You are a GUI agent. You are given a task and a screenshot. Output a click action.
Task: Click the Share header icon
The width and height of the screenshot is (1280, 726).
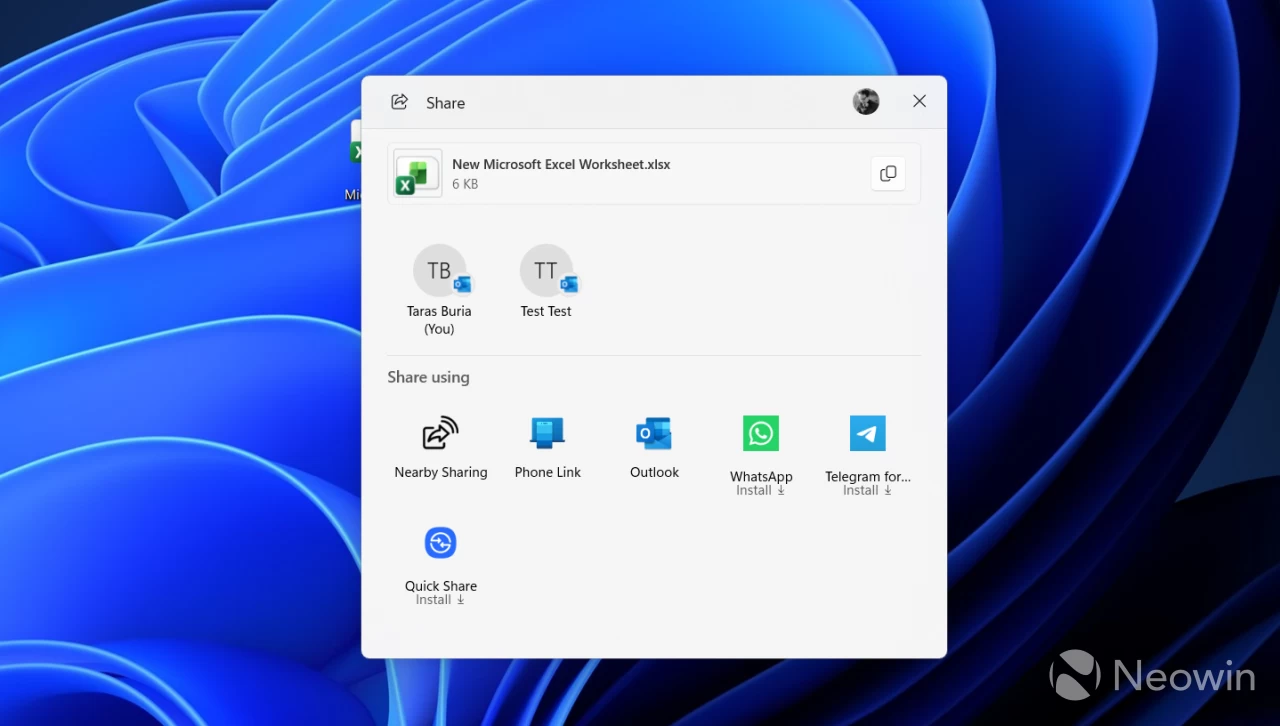click(x=399, y=102)
